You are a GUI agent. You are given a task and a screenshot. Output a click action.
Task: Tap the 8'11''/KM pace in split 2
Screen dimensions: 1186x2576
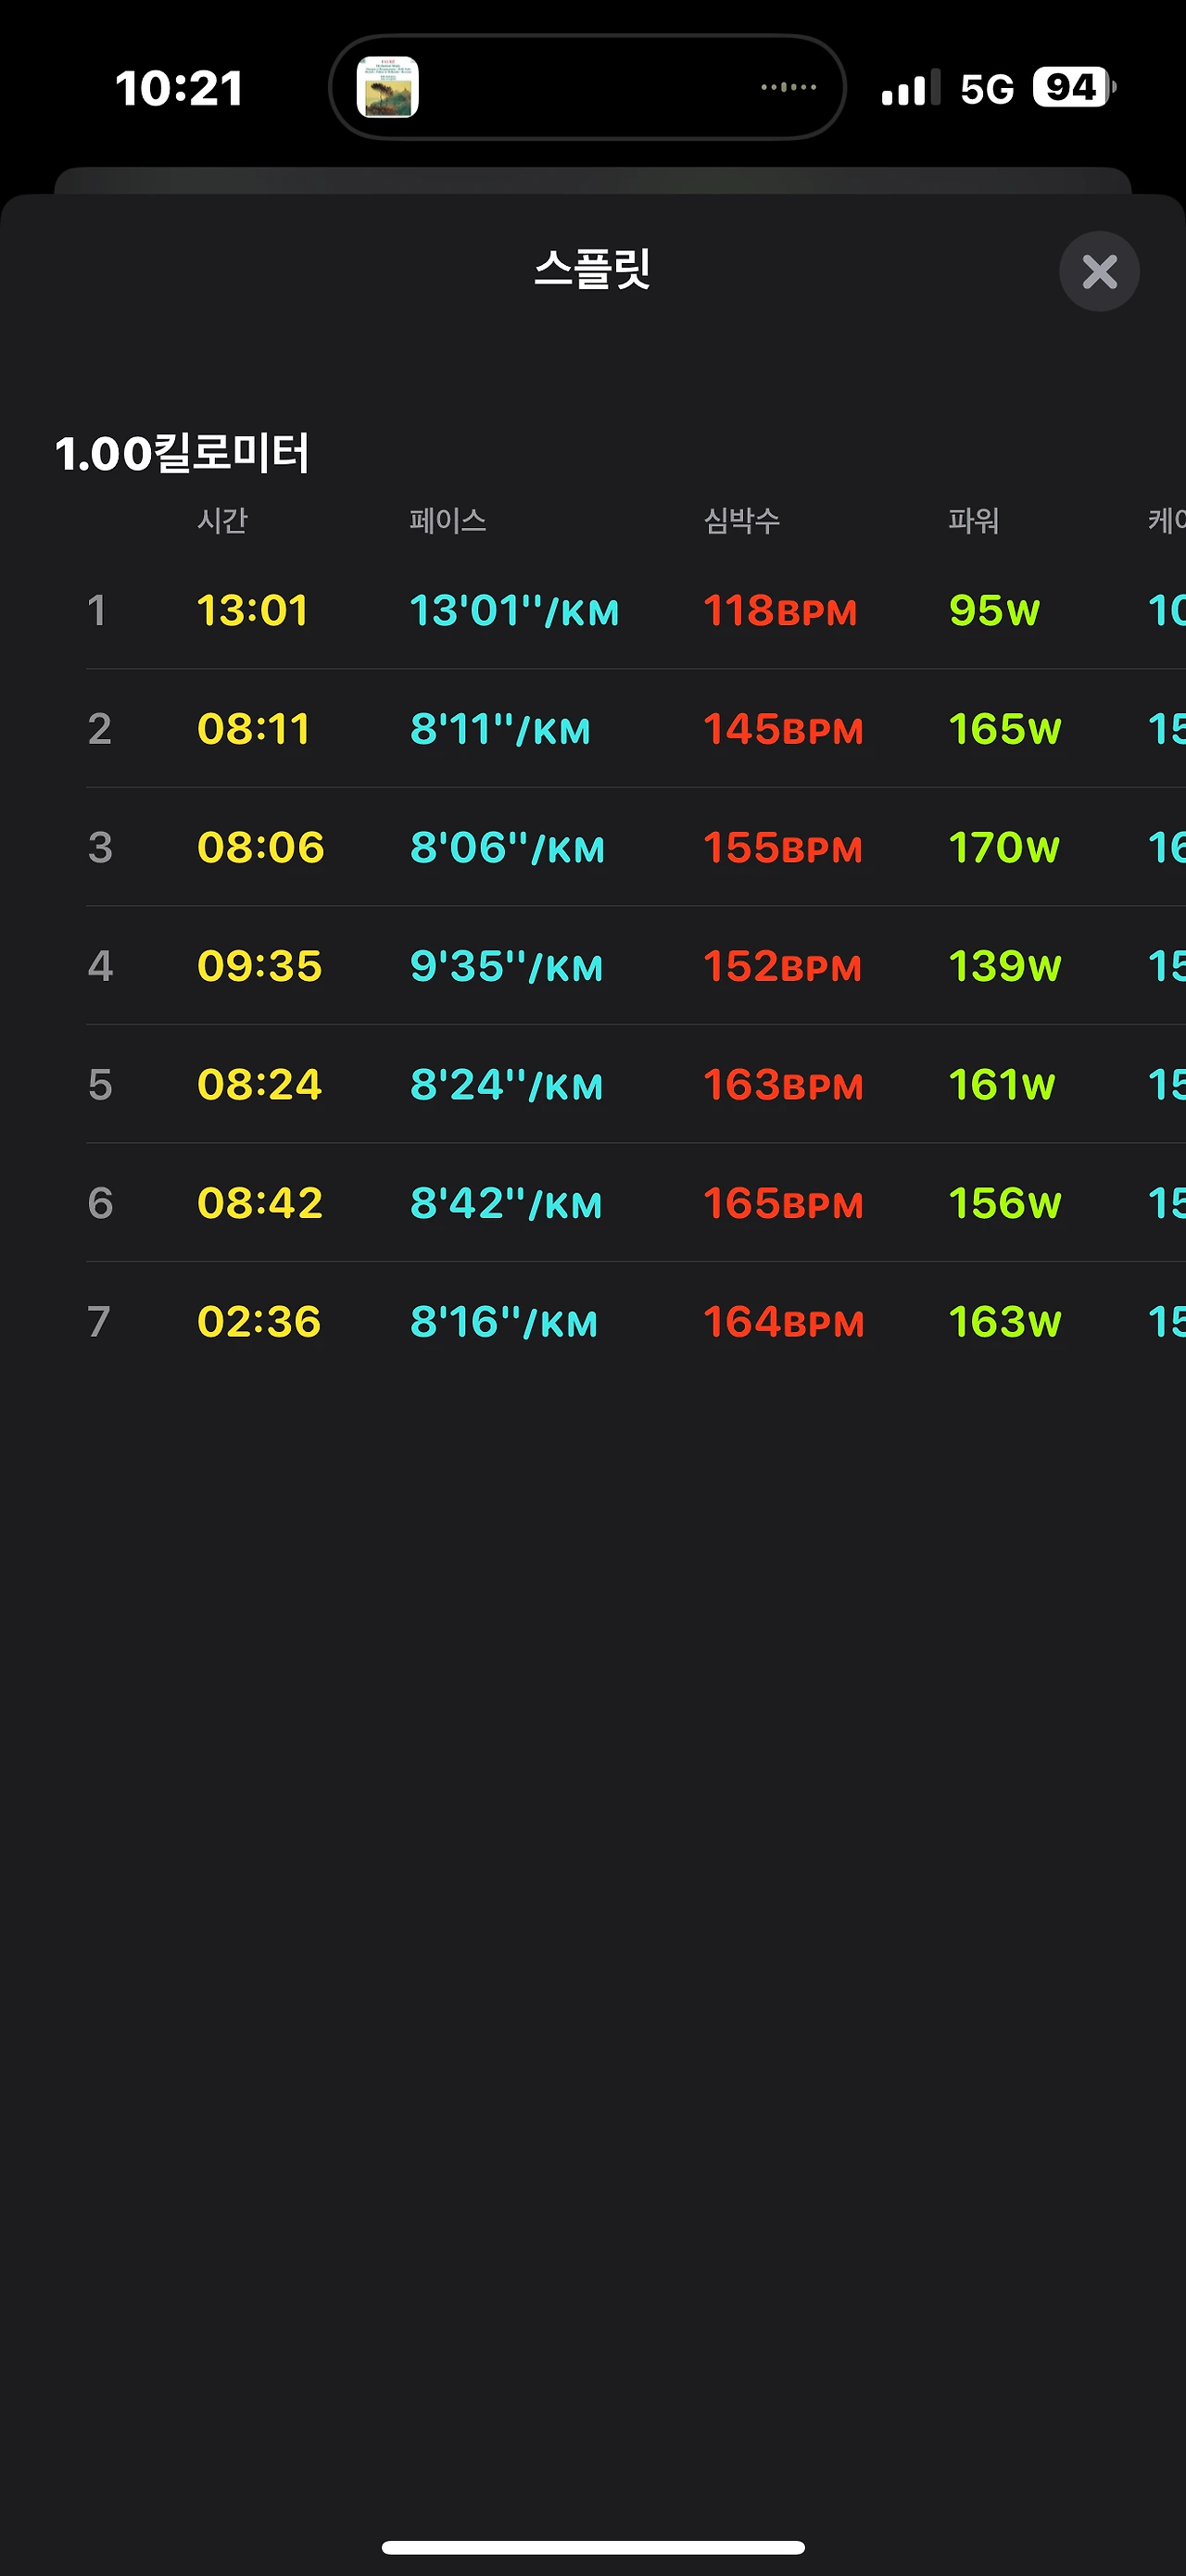pos(500,729)
